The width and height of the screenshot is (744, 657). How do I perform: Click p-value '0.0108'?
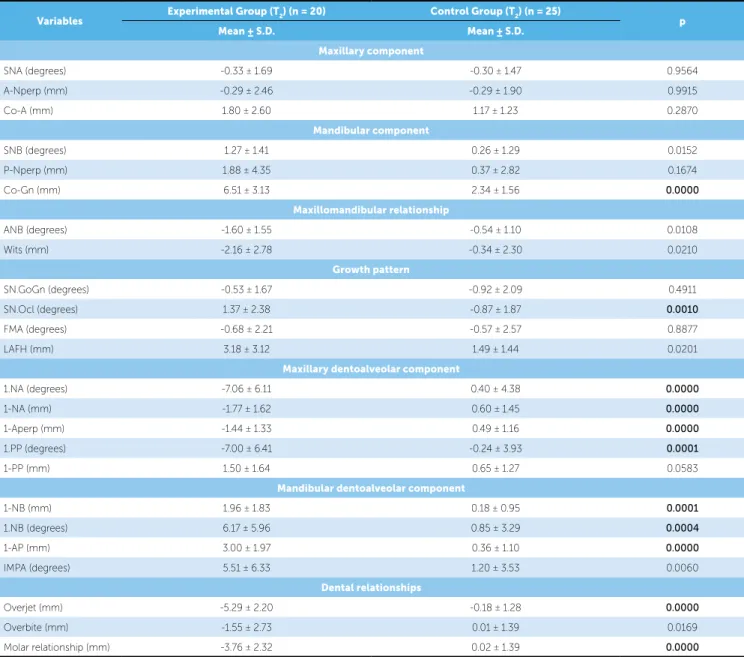click(682, 230)
